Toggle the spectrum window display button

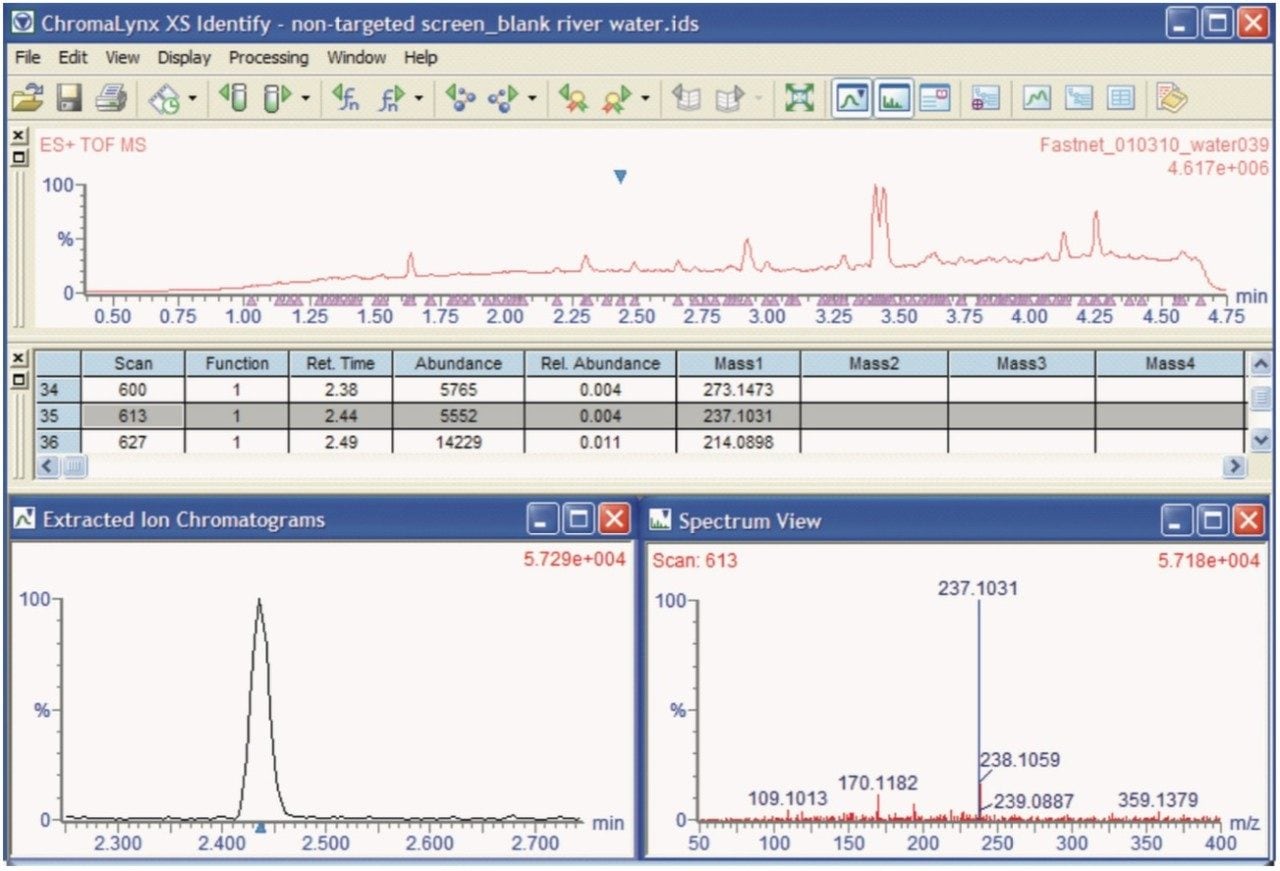click(892, 98)
